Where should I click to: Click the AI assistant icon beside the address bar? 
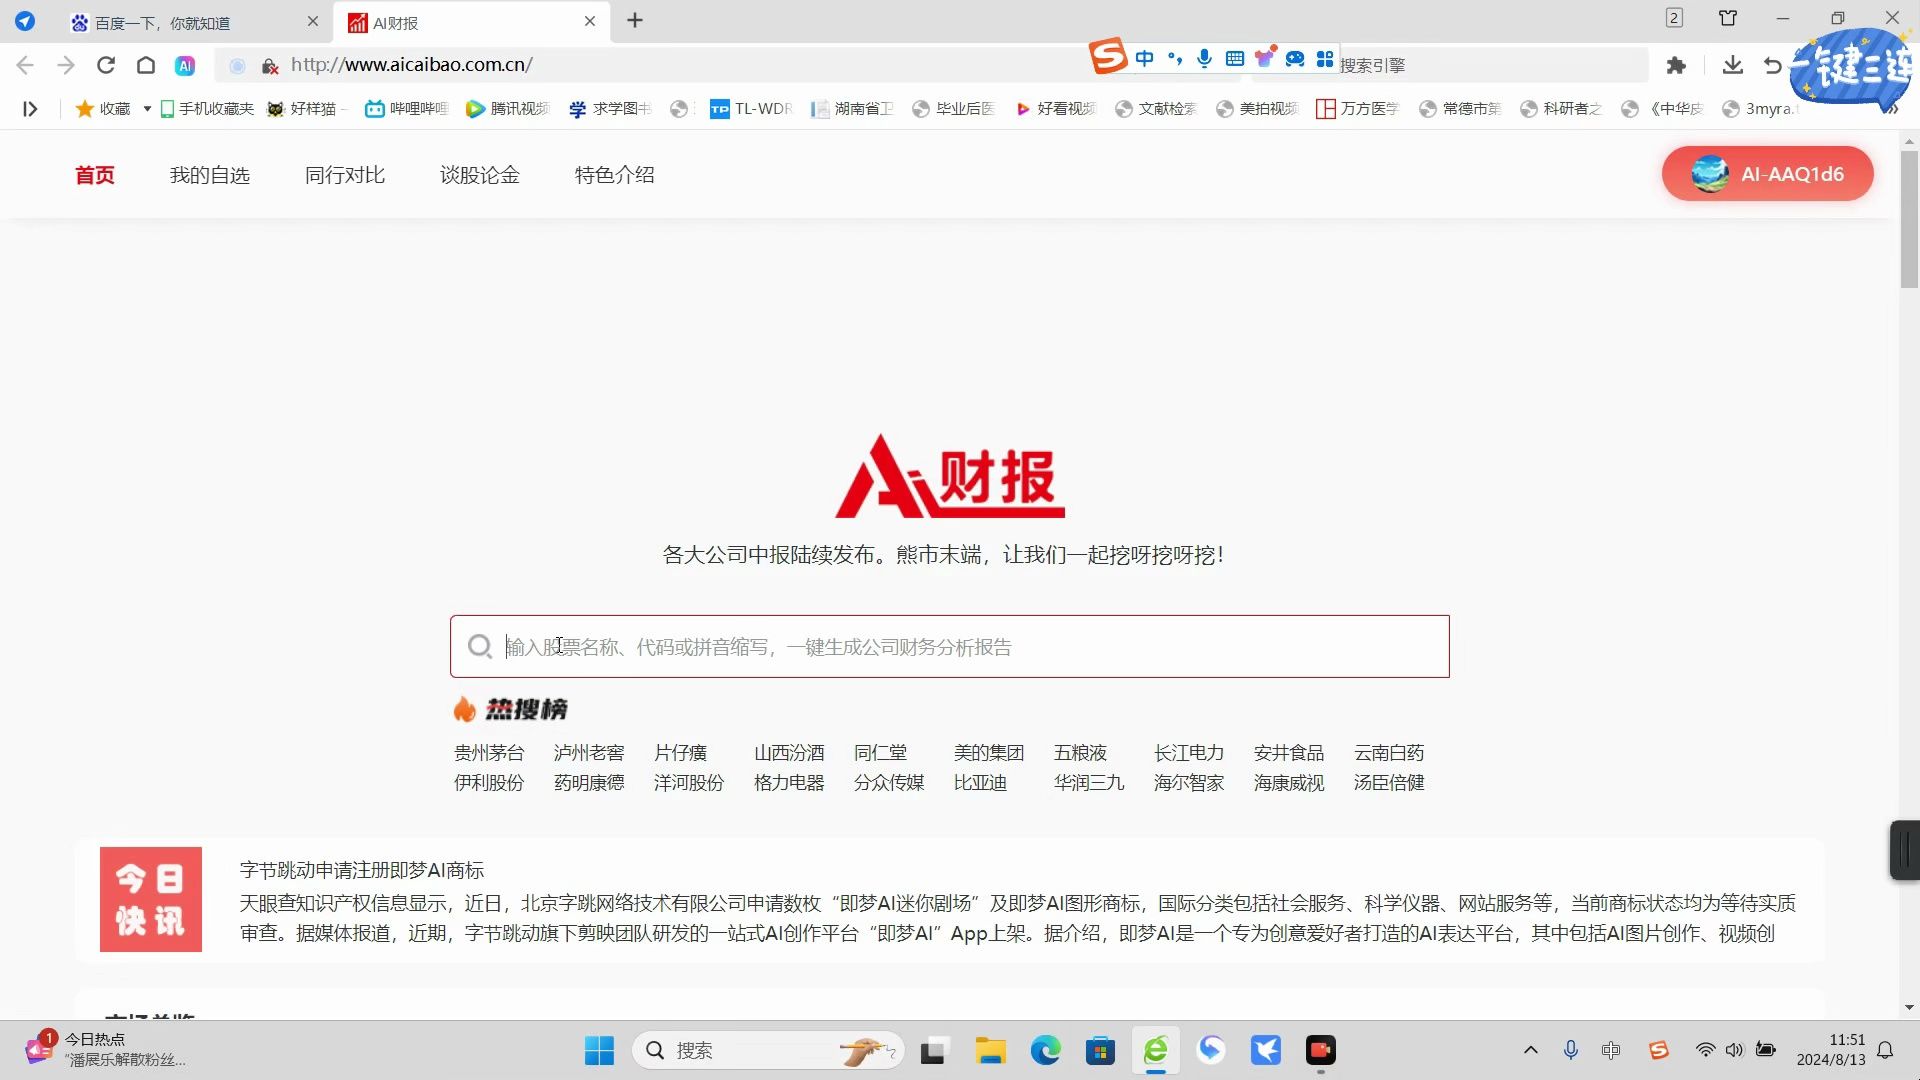185,65
